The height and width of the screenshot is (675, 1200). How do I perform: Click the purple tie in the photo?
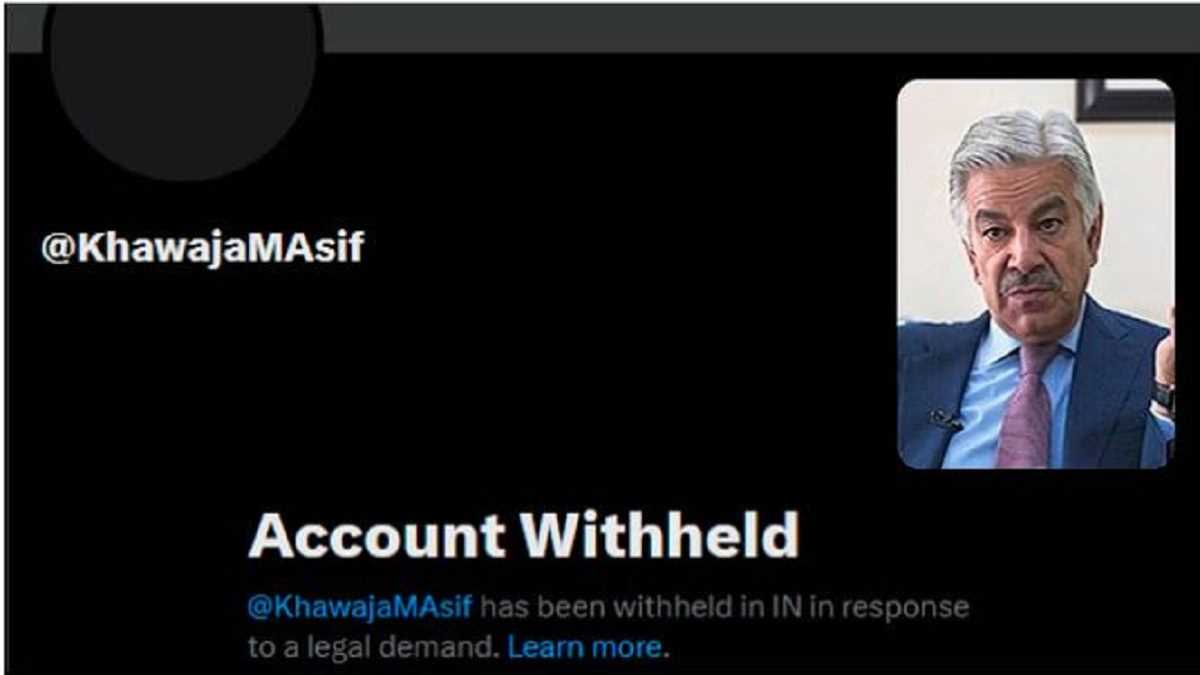coord(1029,405)
